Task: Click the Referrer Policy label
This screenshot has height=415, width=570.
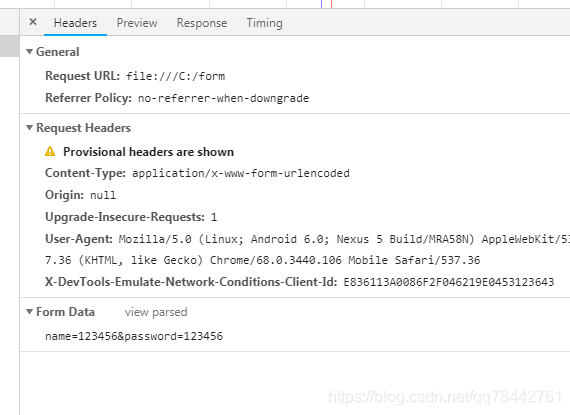Action: coord(88,98)
